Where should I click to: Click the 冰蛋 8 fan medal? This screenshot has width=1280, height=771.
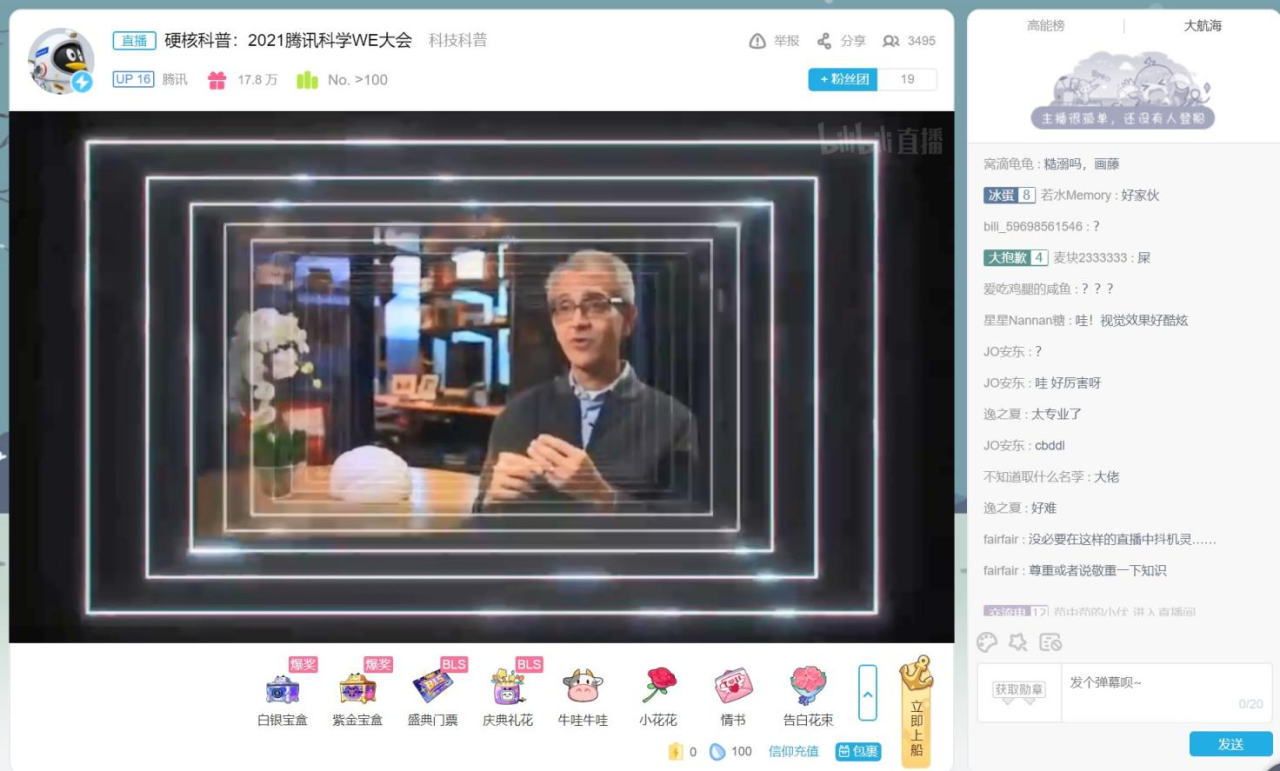(x=1009, y=195)
